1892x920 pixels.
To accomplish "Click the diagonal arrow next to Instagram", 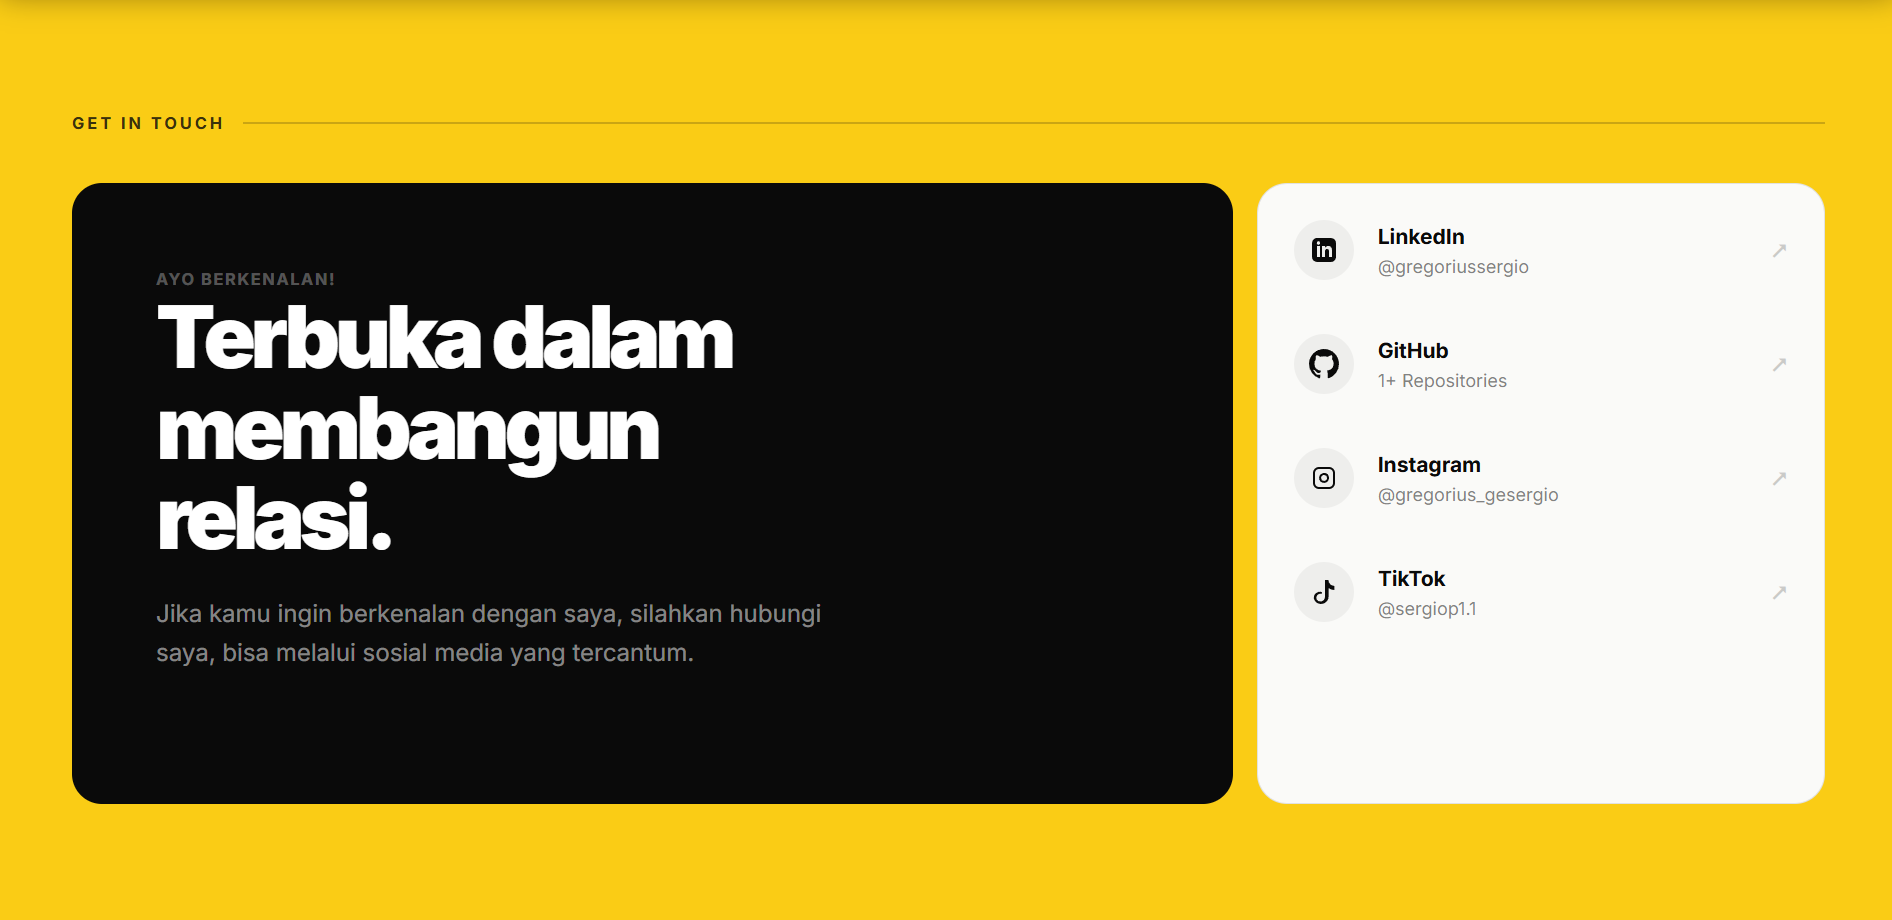I will point(1780,478).
